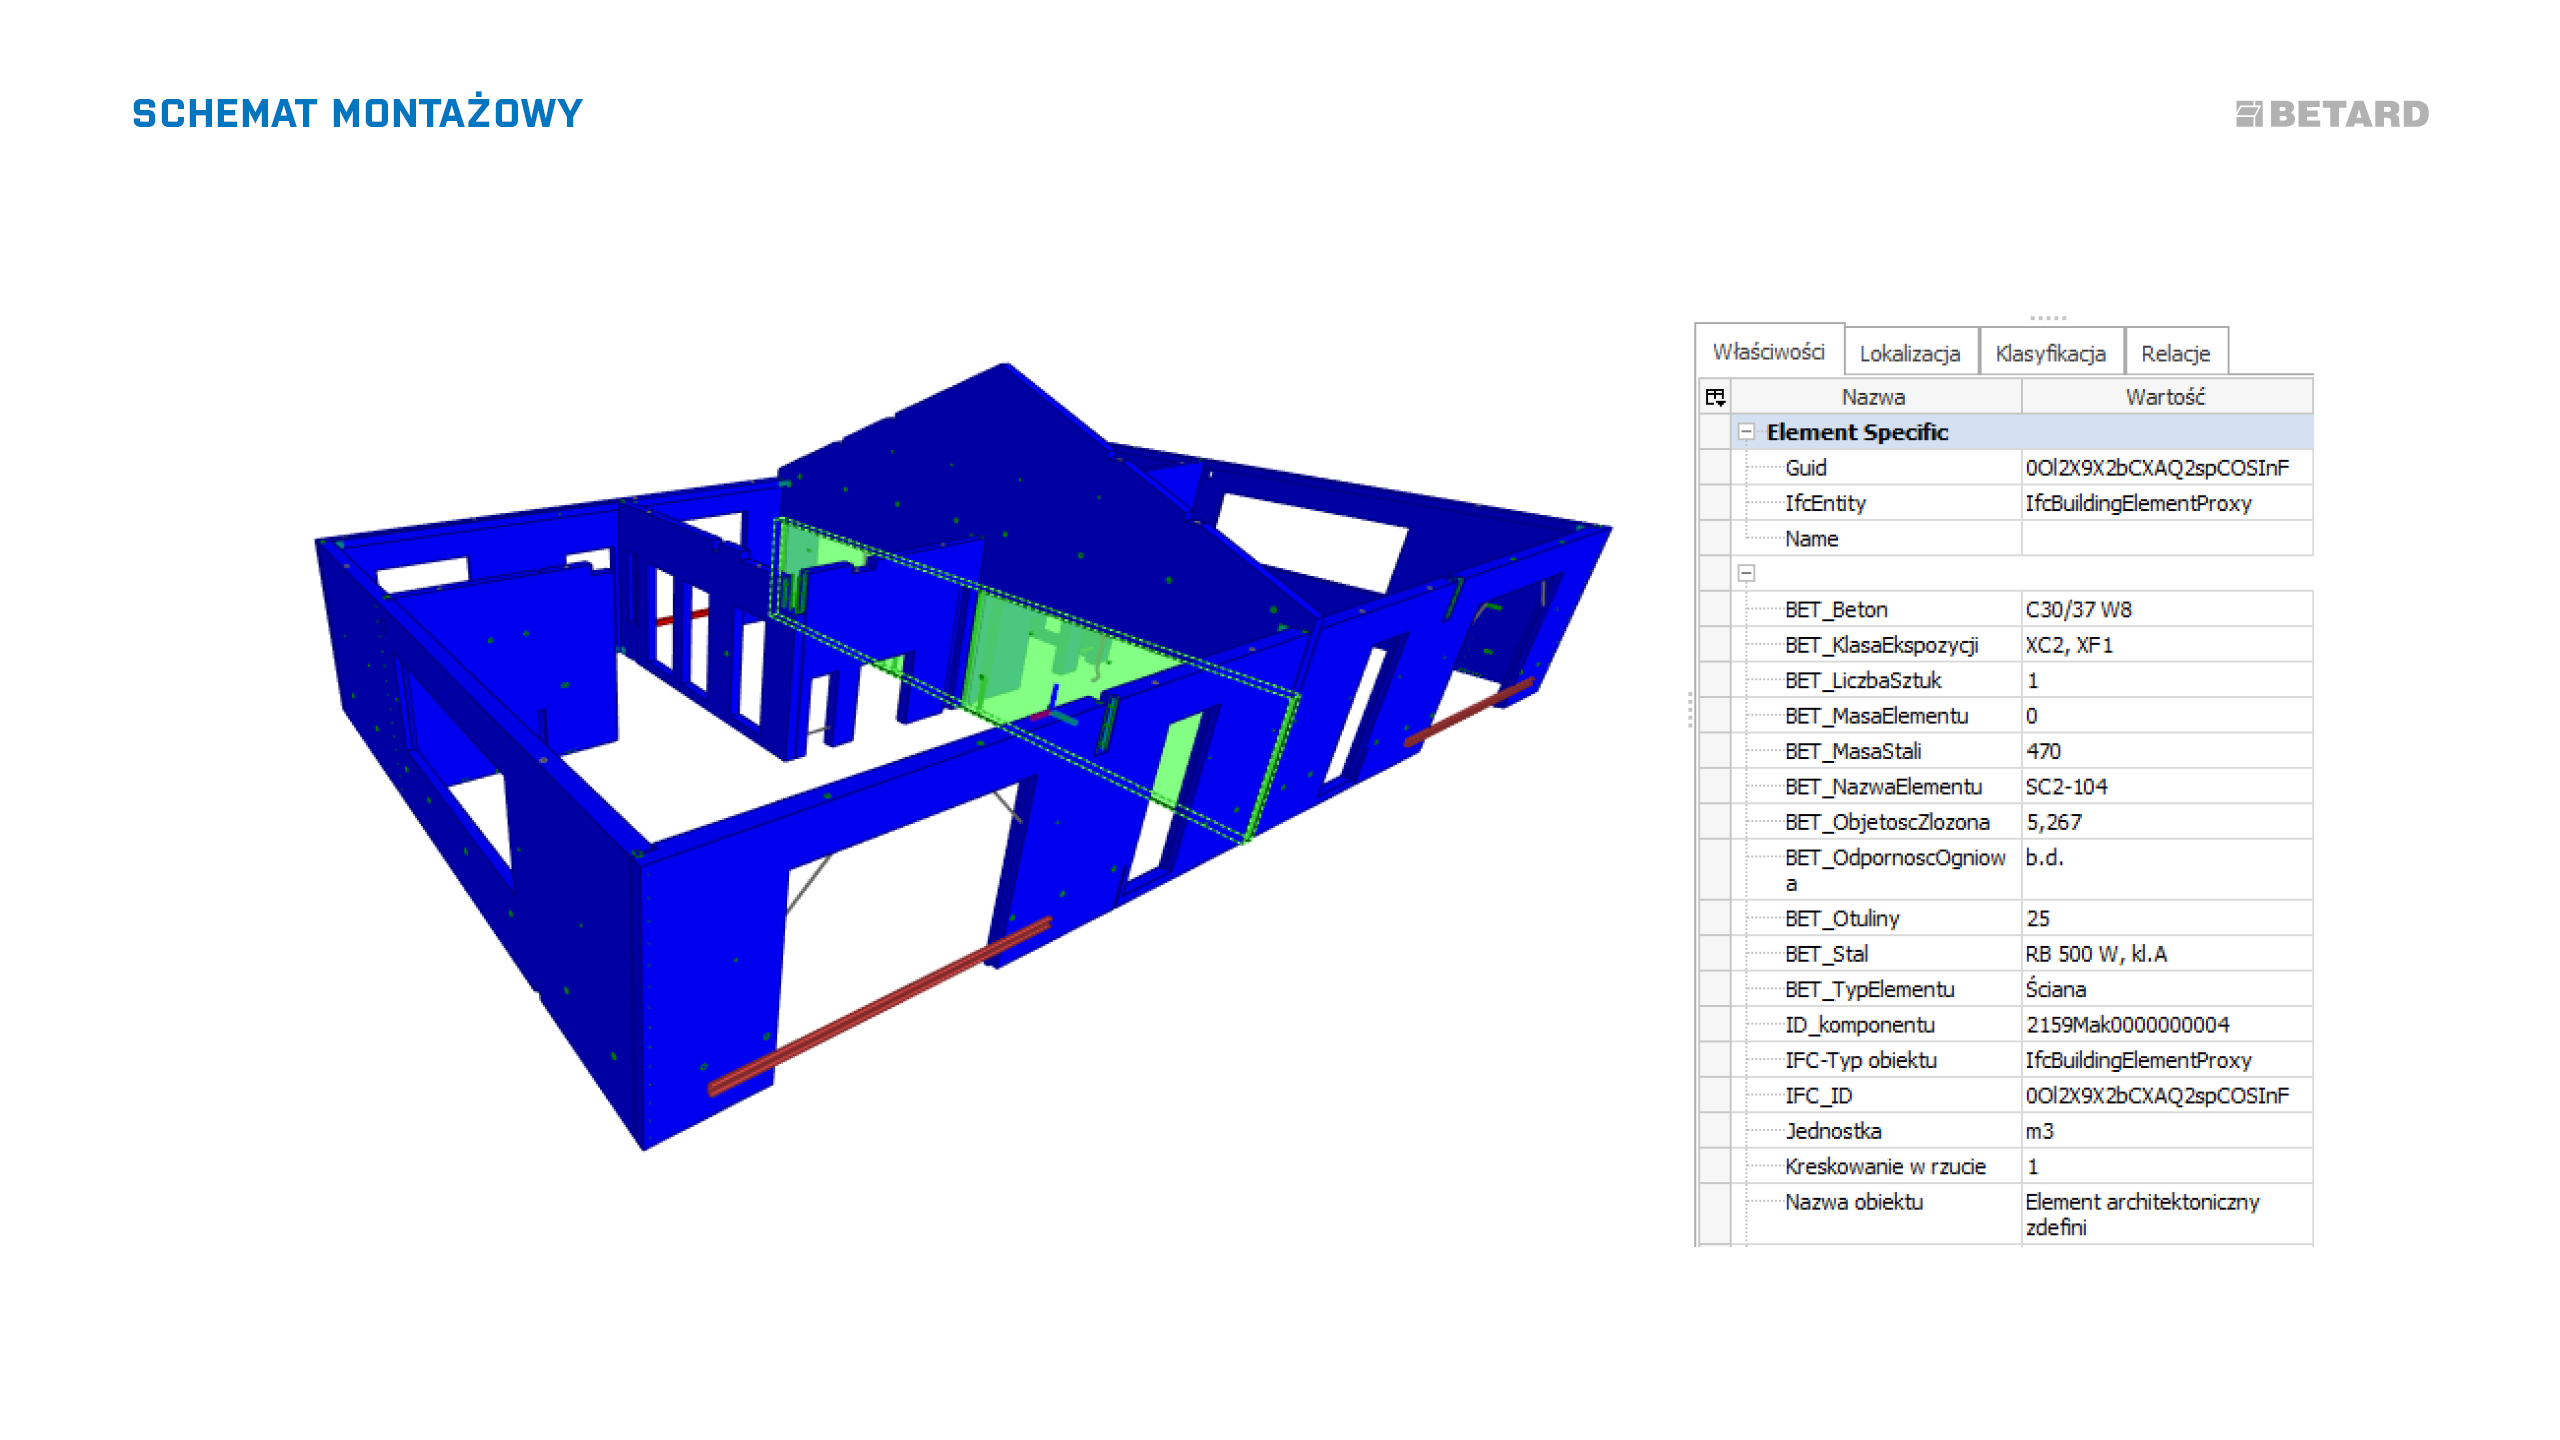Click the XC2, XF1 value
2560x1440 pixels.
click(2069, 645)
